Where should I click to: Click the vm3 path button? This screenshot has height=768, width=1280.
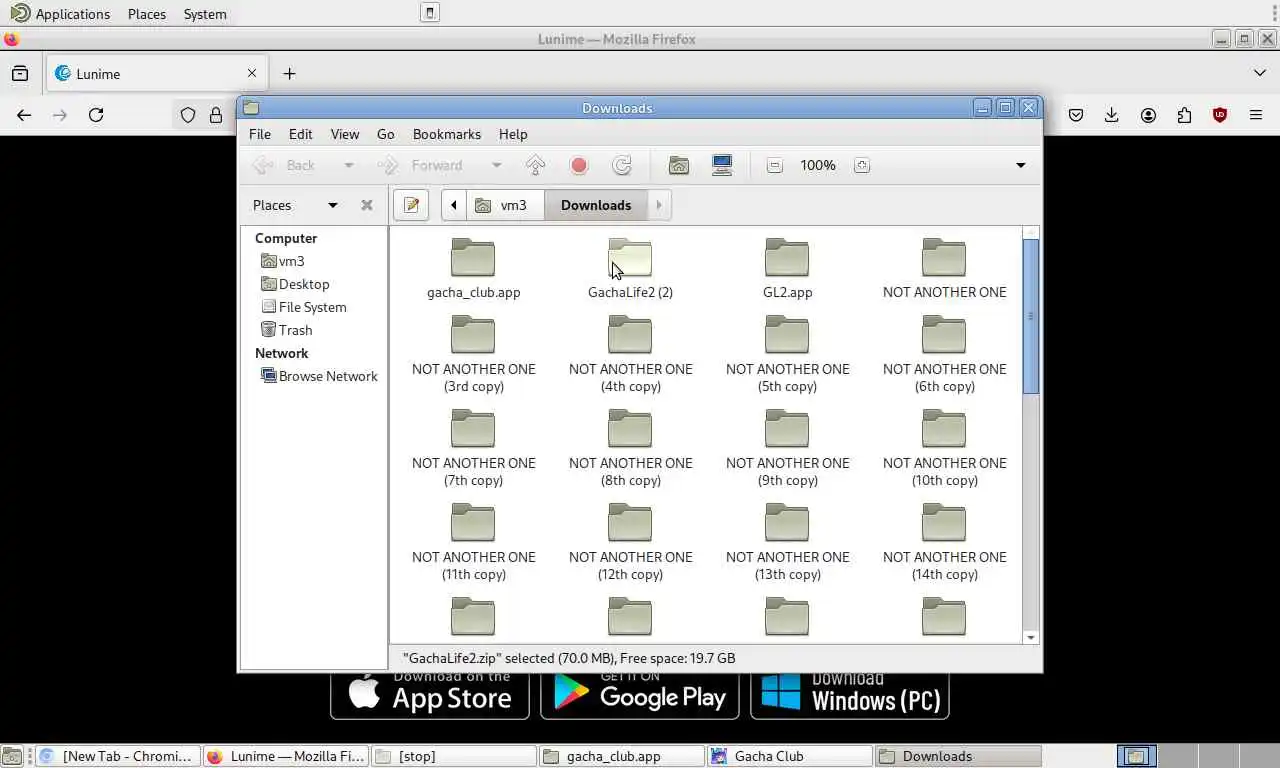click(x=505, y=205)
